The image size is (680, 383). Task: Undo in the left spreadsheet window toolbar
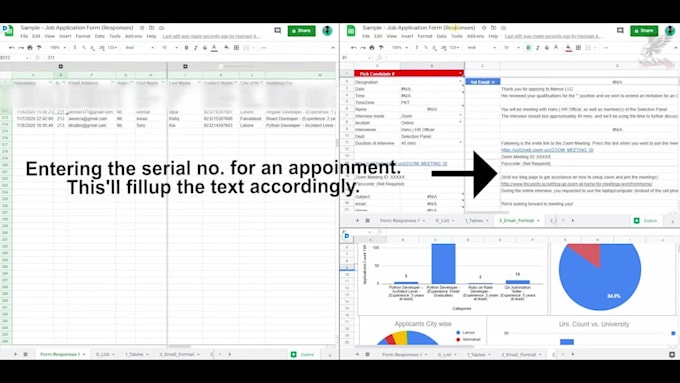(x=12, y=47)
